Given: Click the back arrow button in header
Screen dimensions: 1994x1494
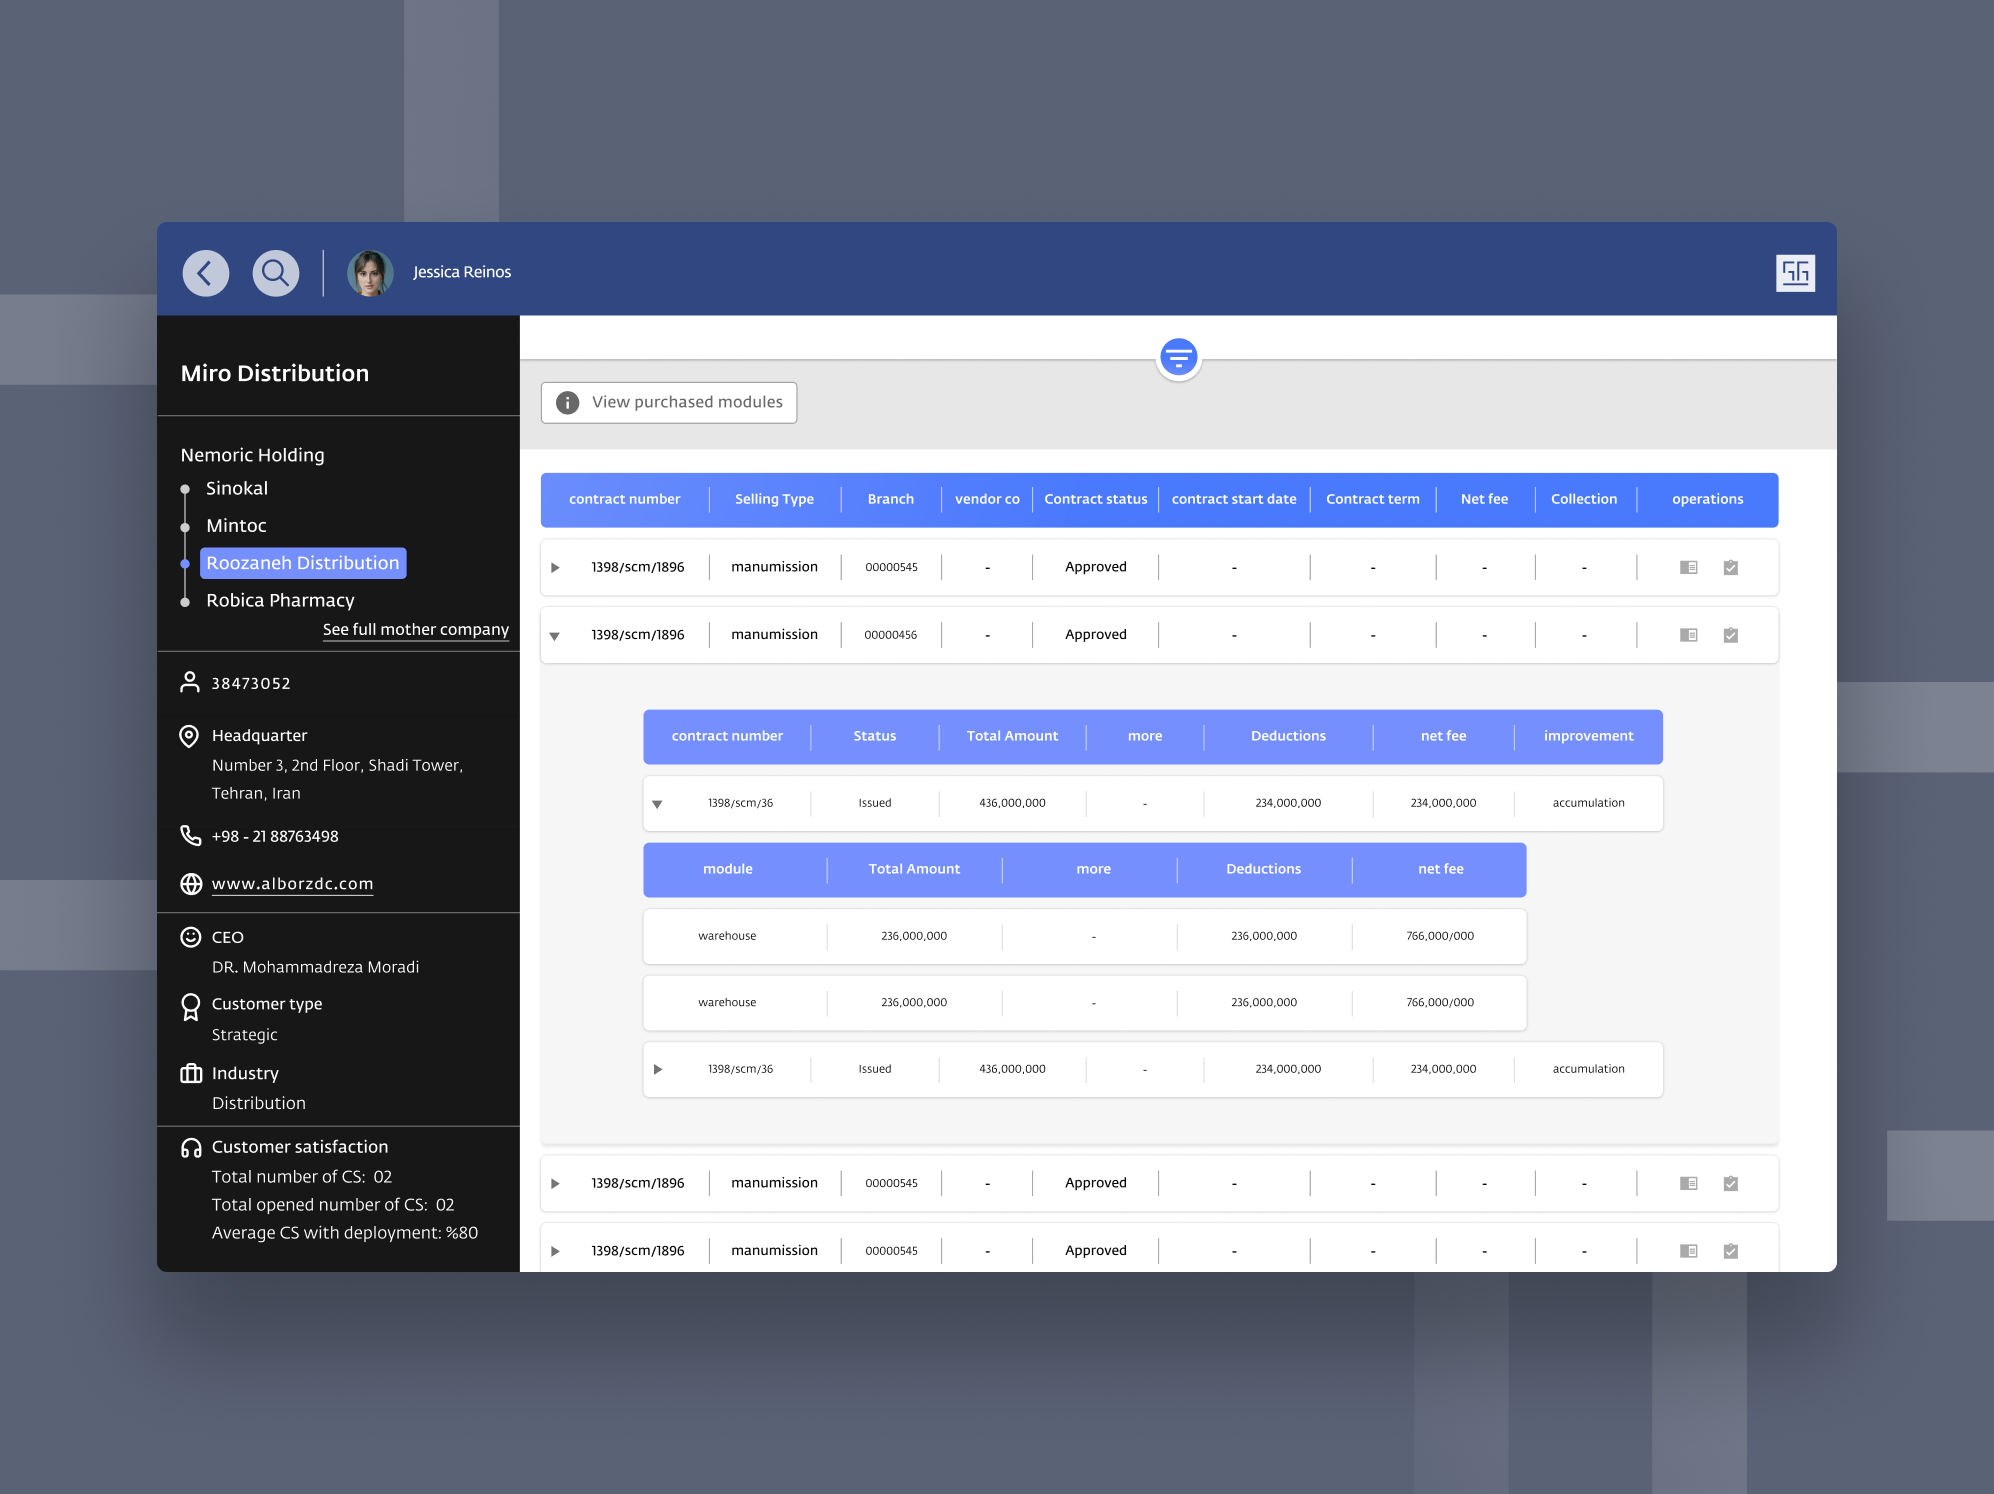Looking at the screenshot, I should tap(206, 273).
